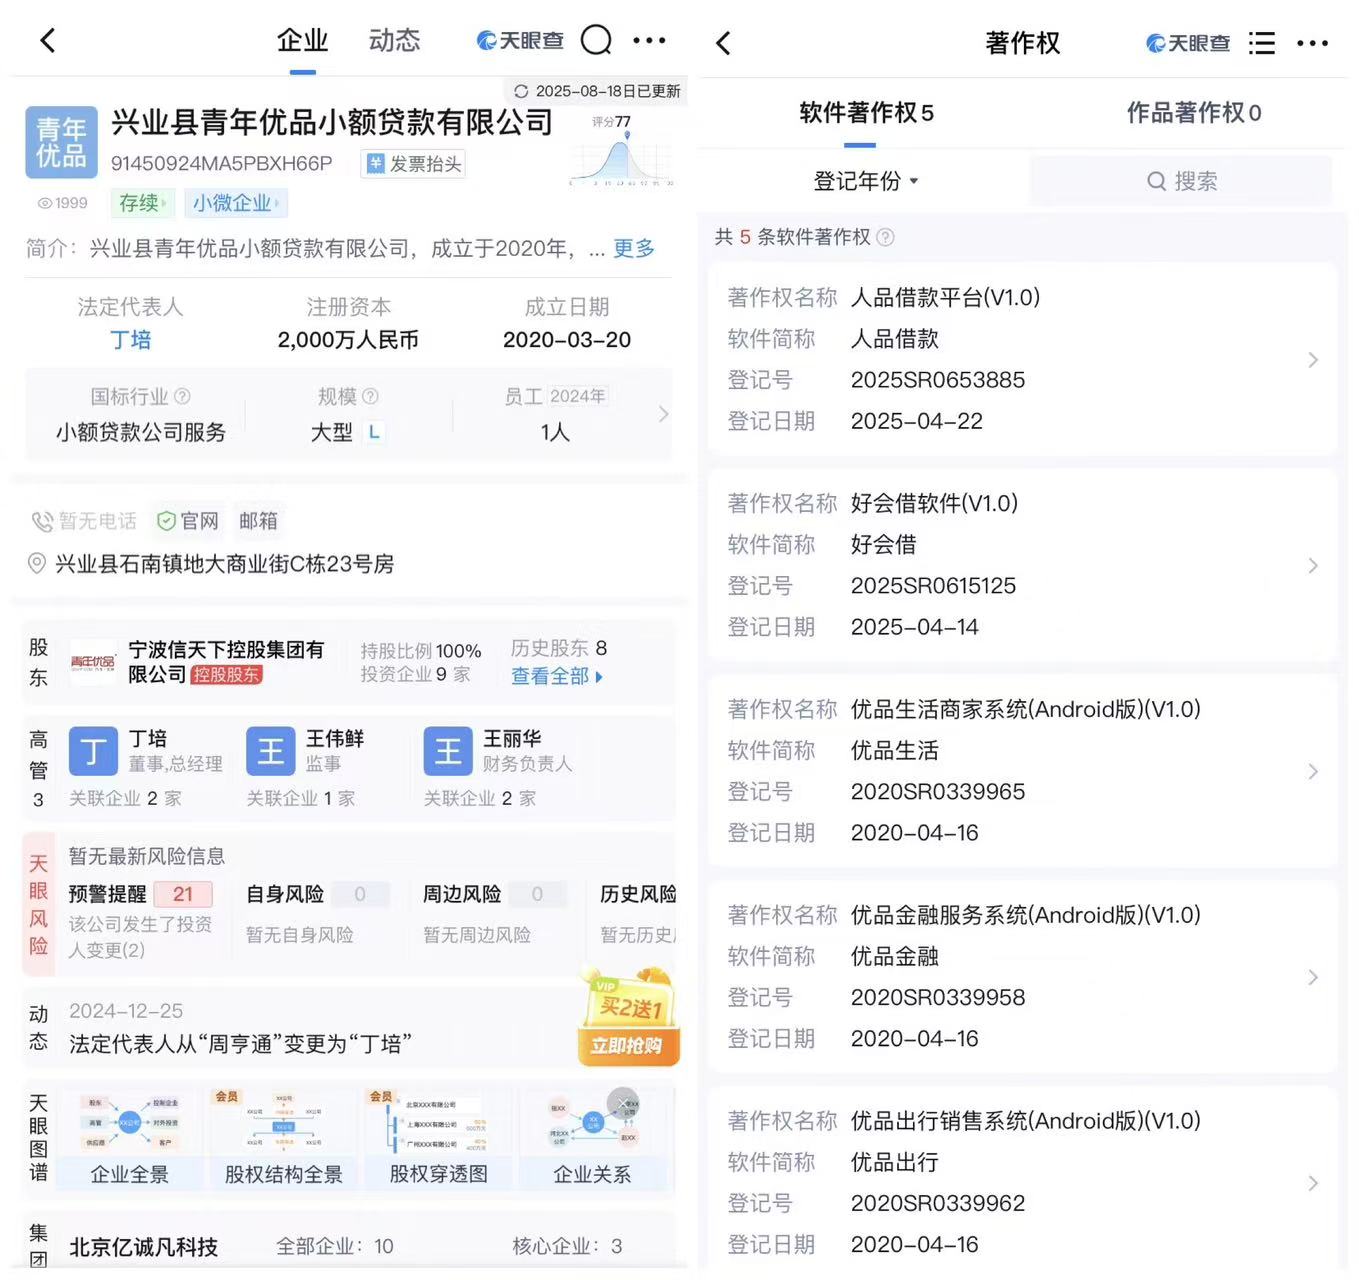The image size is (1359, 1280).
Task: Open 优品出行销售系统 details chevron
Action: coord(1313,1184)
